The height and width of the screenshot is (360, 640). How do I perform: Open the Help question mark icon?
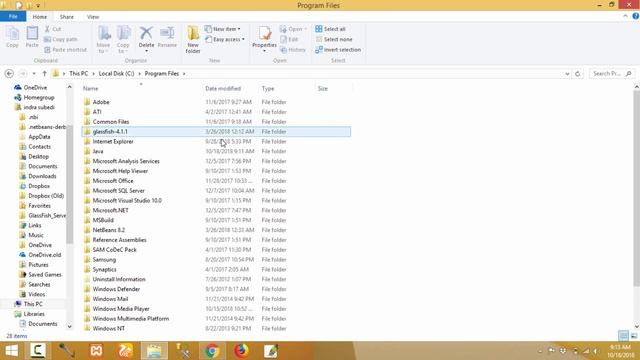[636, 16]
